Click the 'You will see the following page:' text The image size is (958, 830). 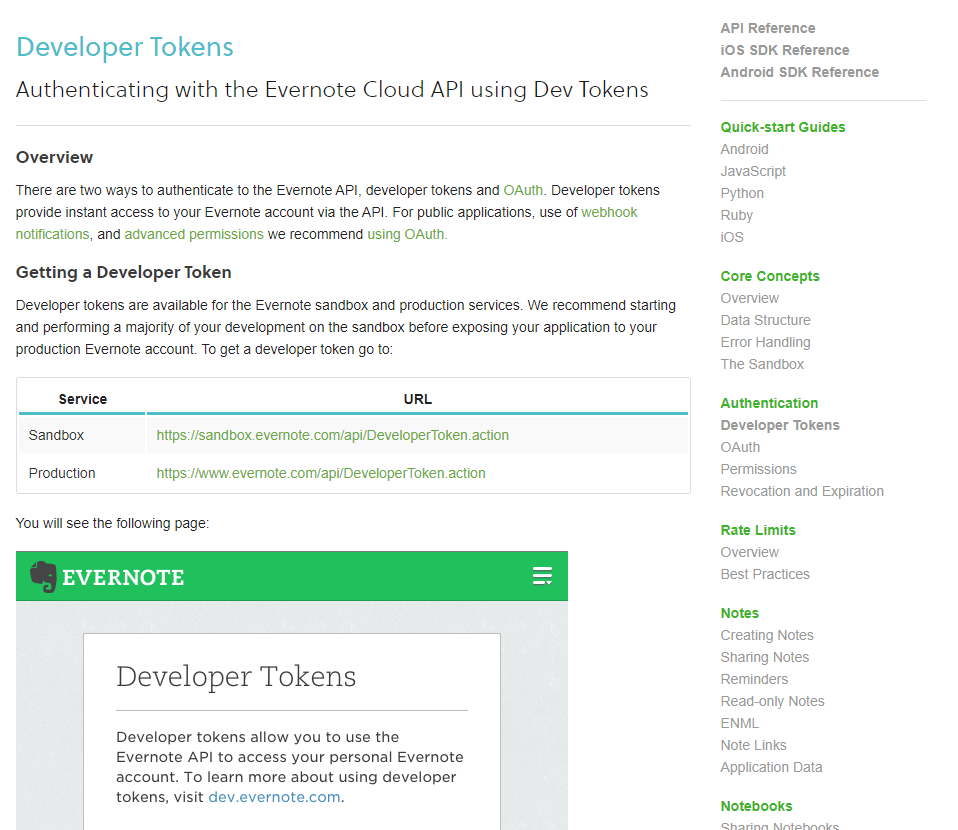(112, 523)
